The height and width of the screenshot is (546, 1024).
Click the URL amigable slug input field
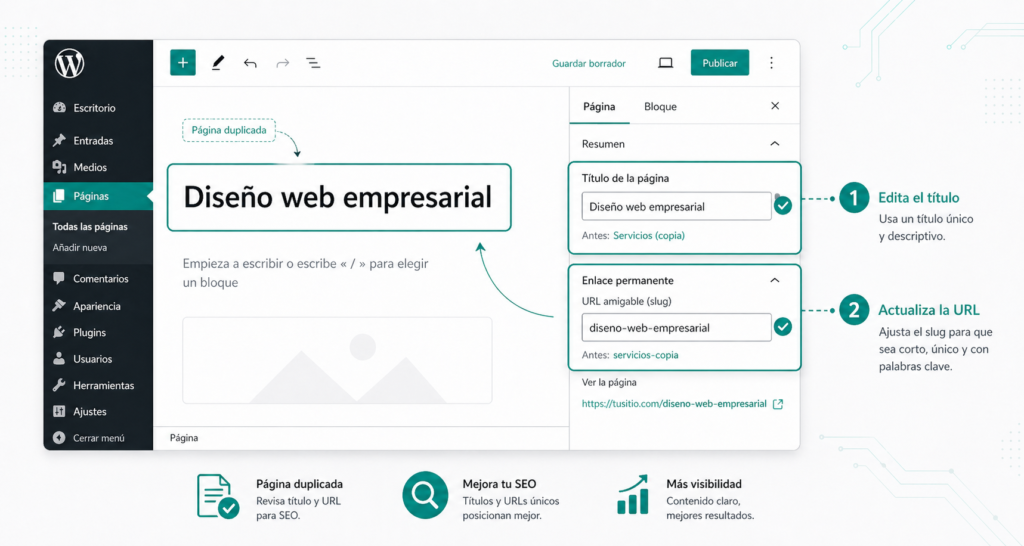click(x=677, y=327)
